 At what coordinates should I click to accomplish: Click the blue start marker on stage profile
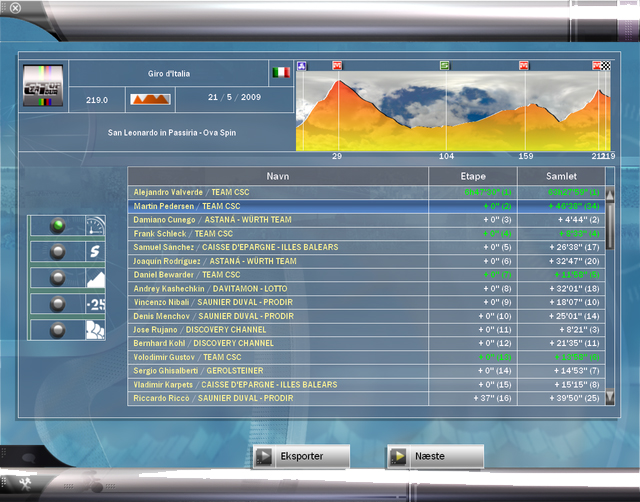(x=302, y=65)
